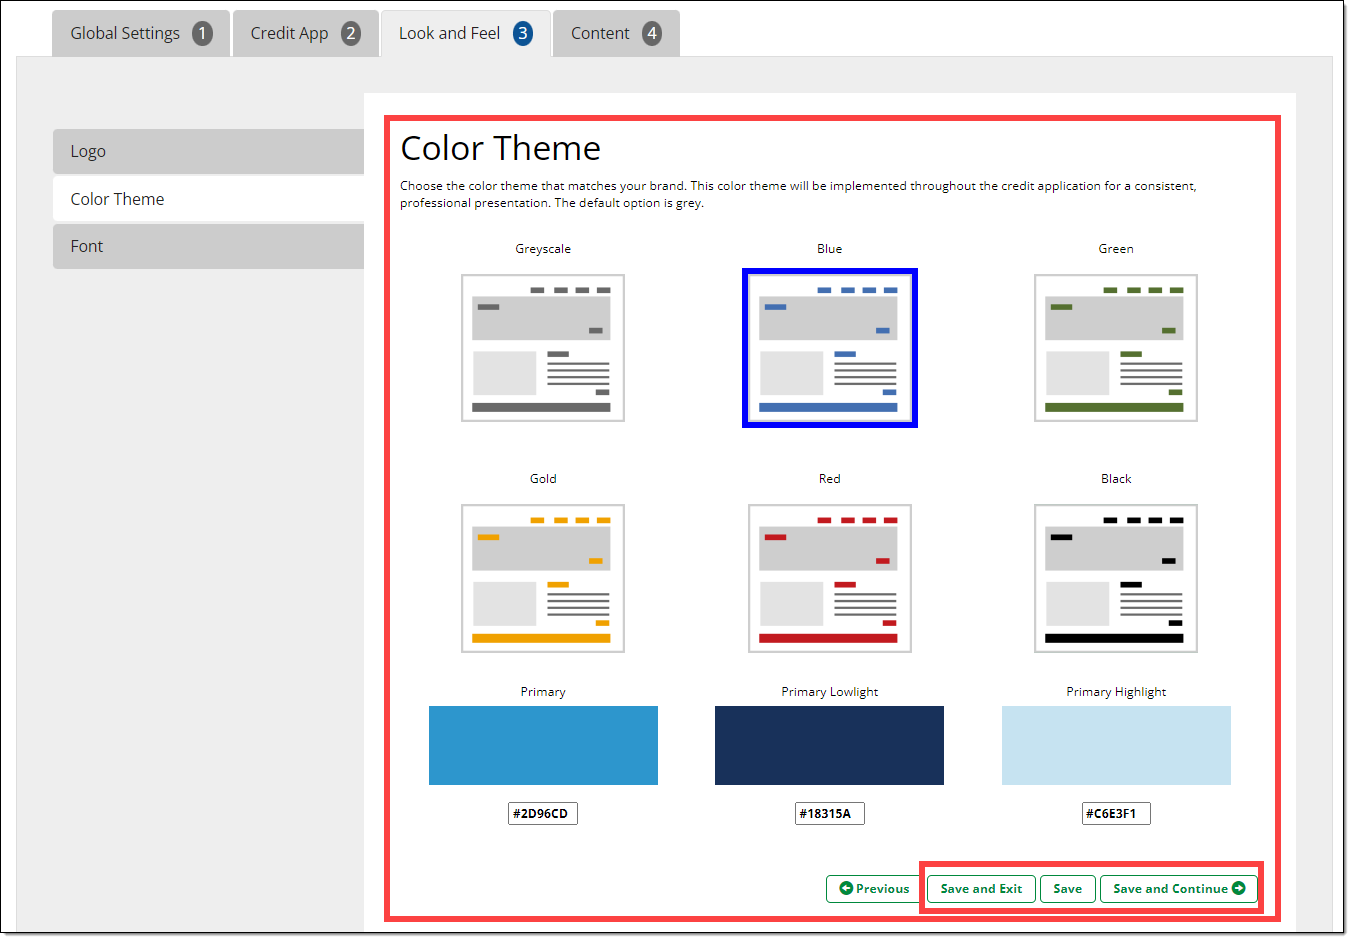This screenshot has width=1351, height=940.
Task: Choose the Blue color theme thumbnail
Action: [x=829, y=348]
